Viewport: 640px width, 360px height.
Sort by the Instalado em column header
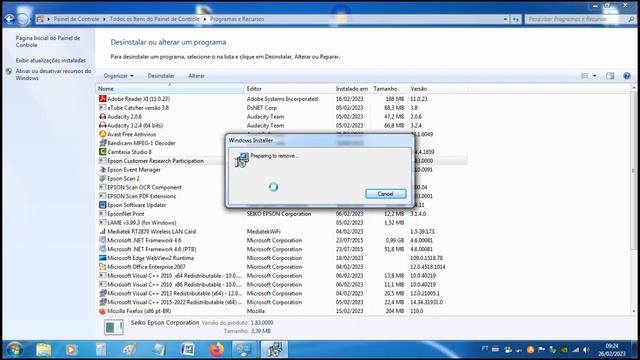point(352,89)
